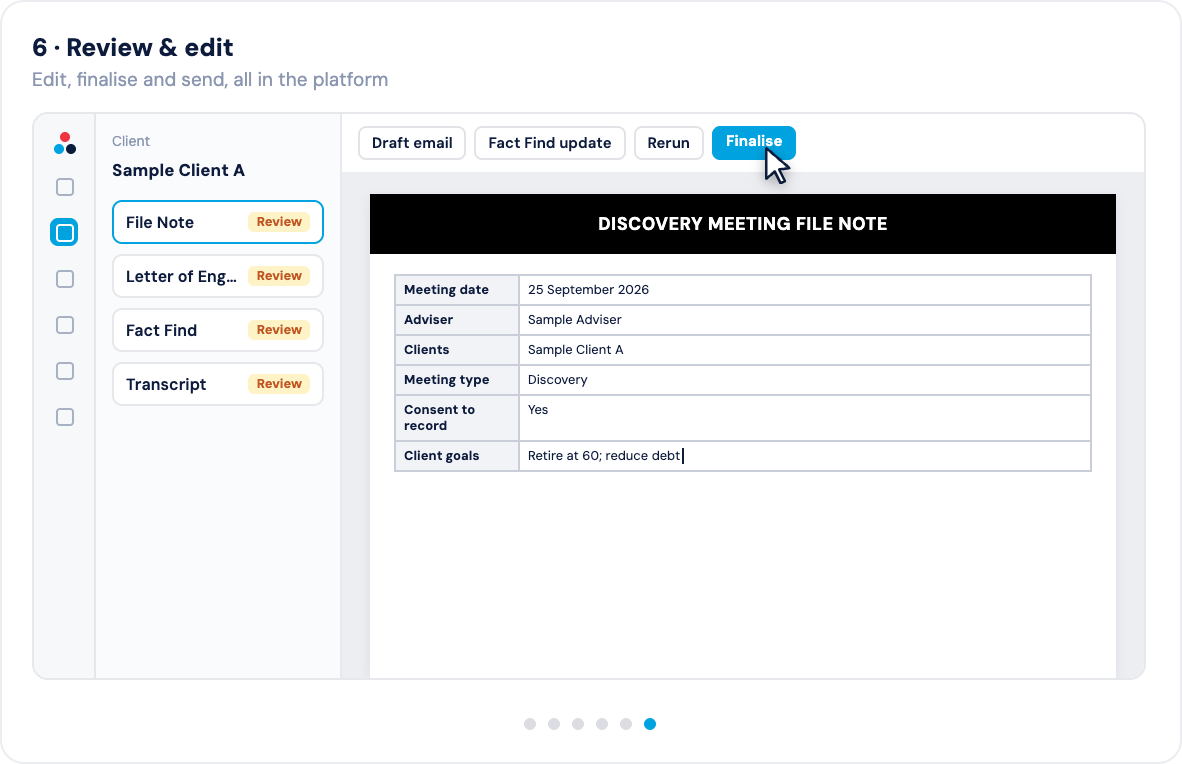Click the 'Meeting type' label cell
Screen dimensions: 1182x764
457,380
